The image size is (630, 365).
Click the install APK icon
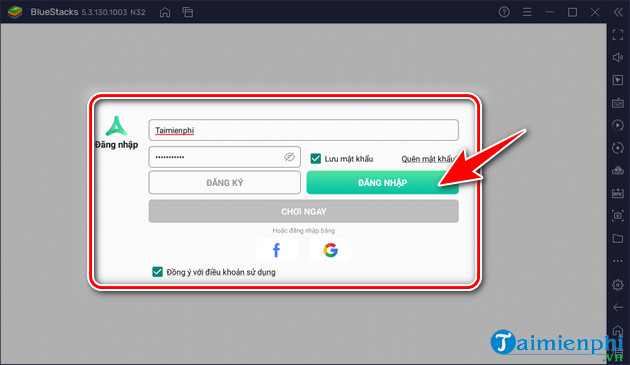click(618, 193)
